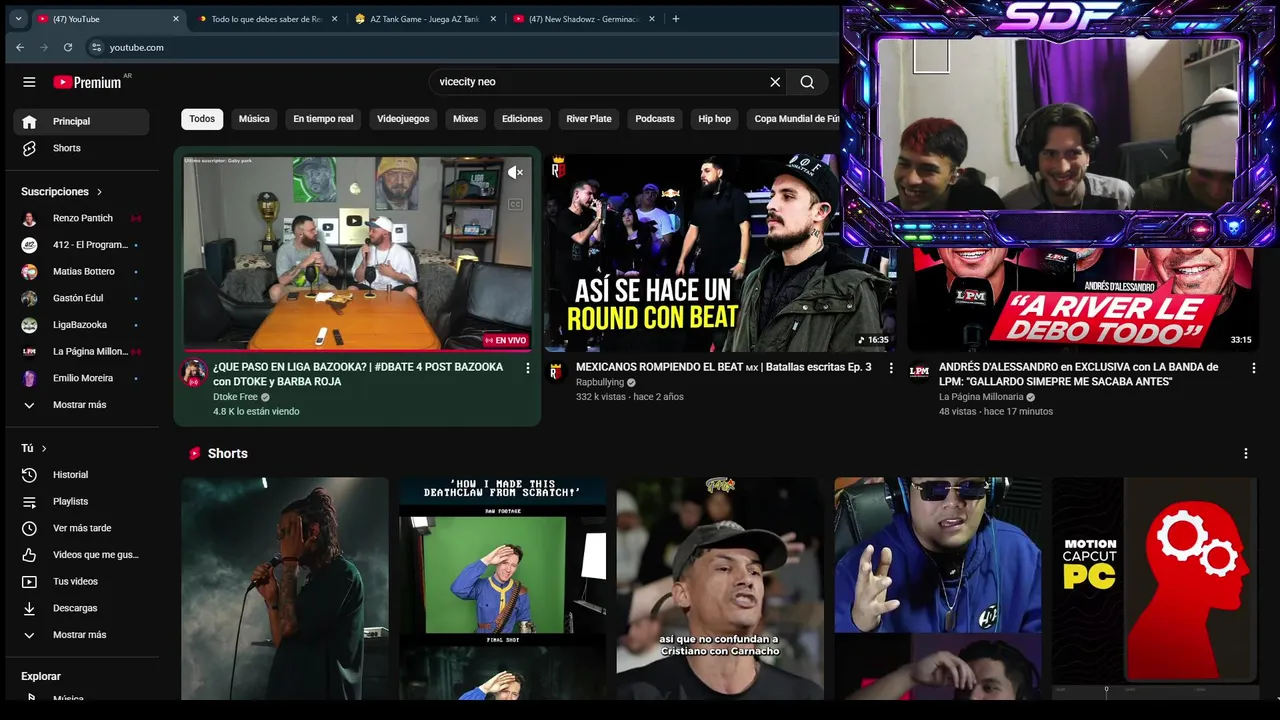Open Historial
This screenshot has width=1280, height=720.
tap(81, 475)
